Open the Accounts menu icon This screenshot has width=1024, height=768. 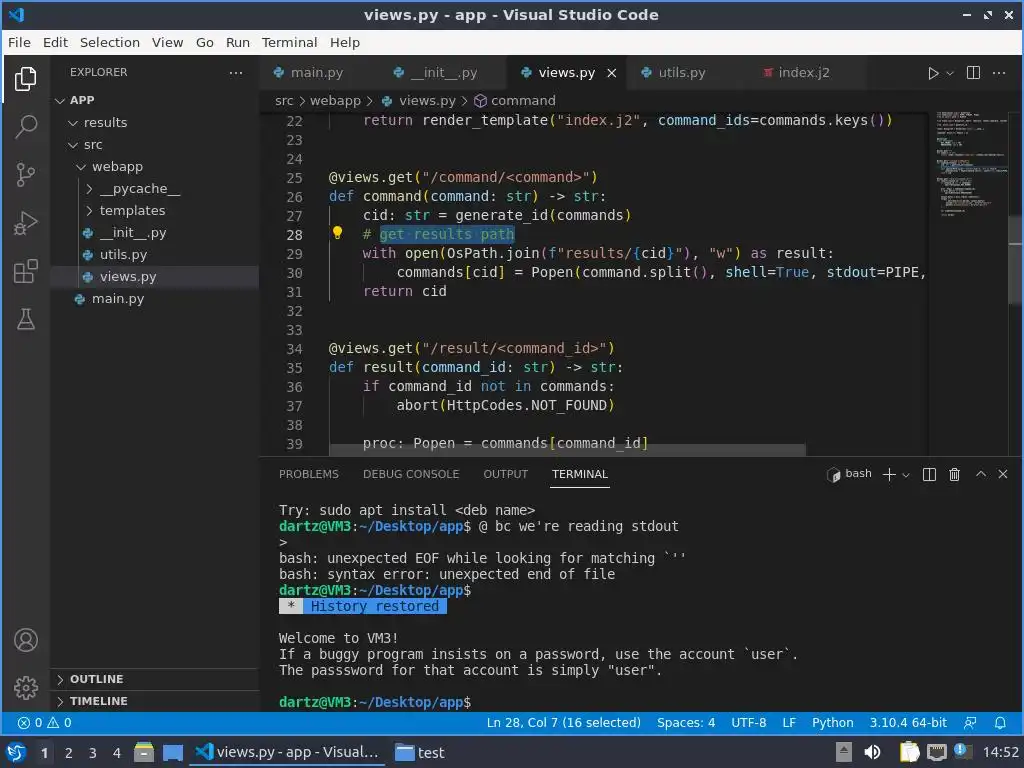25,640
